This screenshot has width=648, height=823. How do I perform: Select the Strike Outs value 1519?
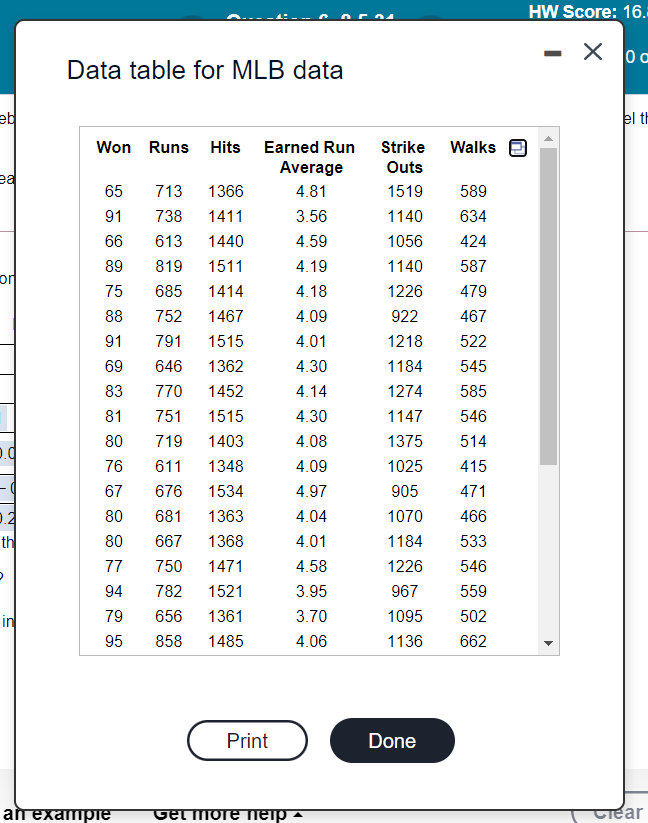pos(405,191)
